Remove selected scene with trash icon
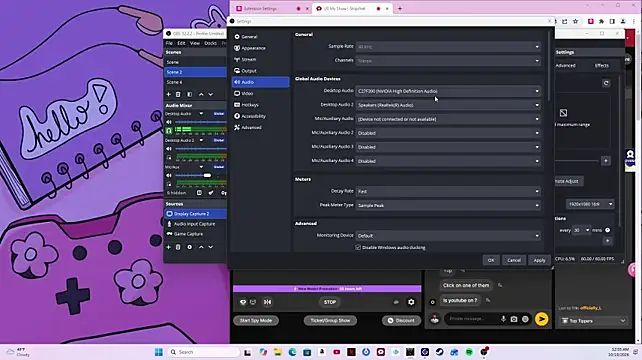Viewport: 642px width, 360px height. pos(178,95)
